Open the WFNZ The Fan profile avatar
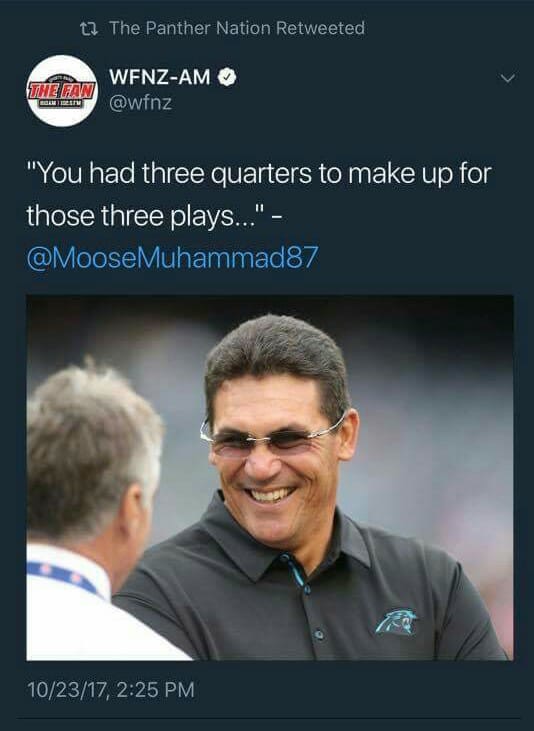Viewport: 534px width, 731px height. point(62,91)
